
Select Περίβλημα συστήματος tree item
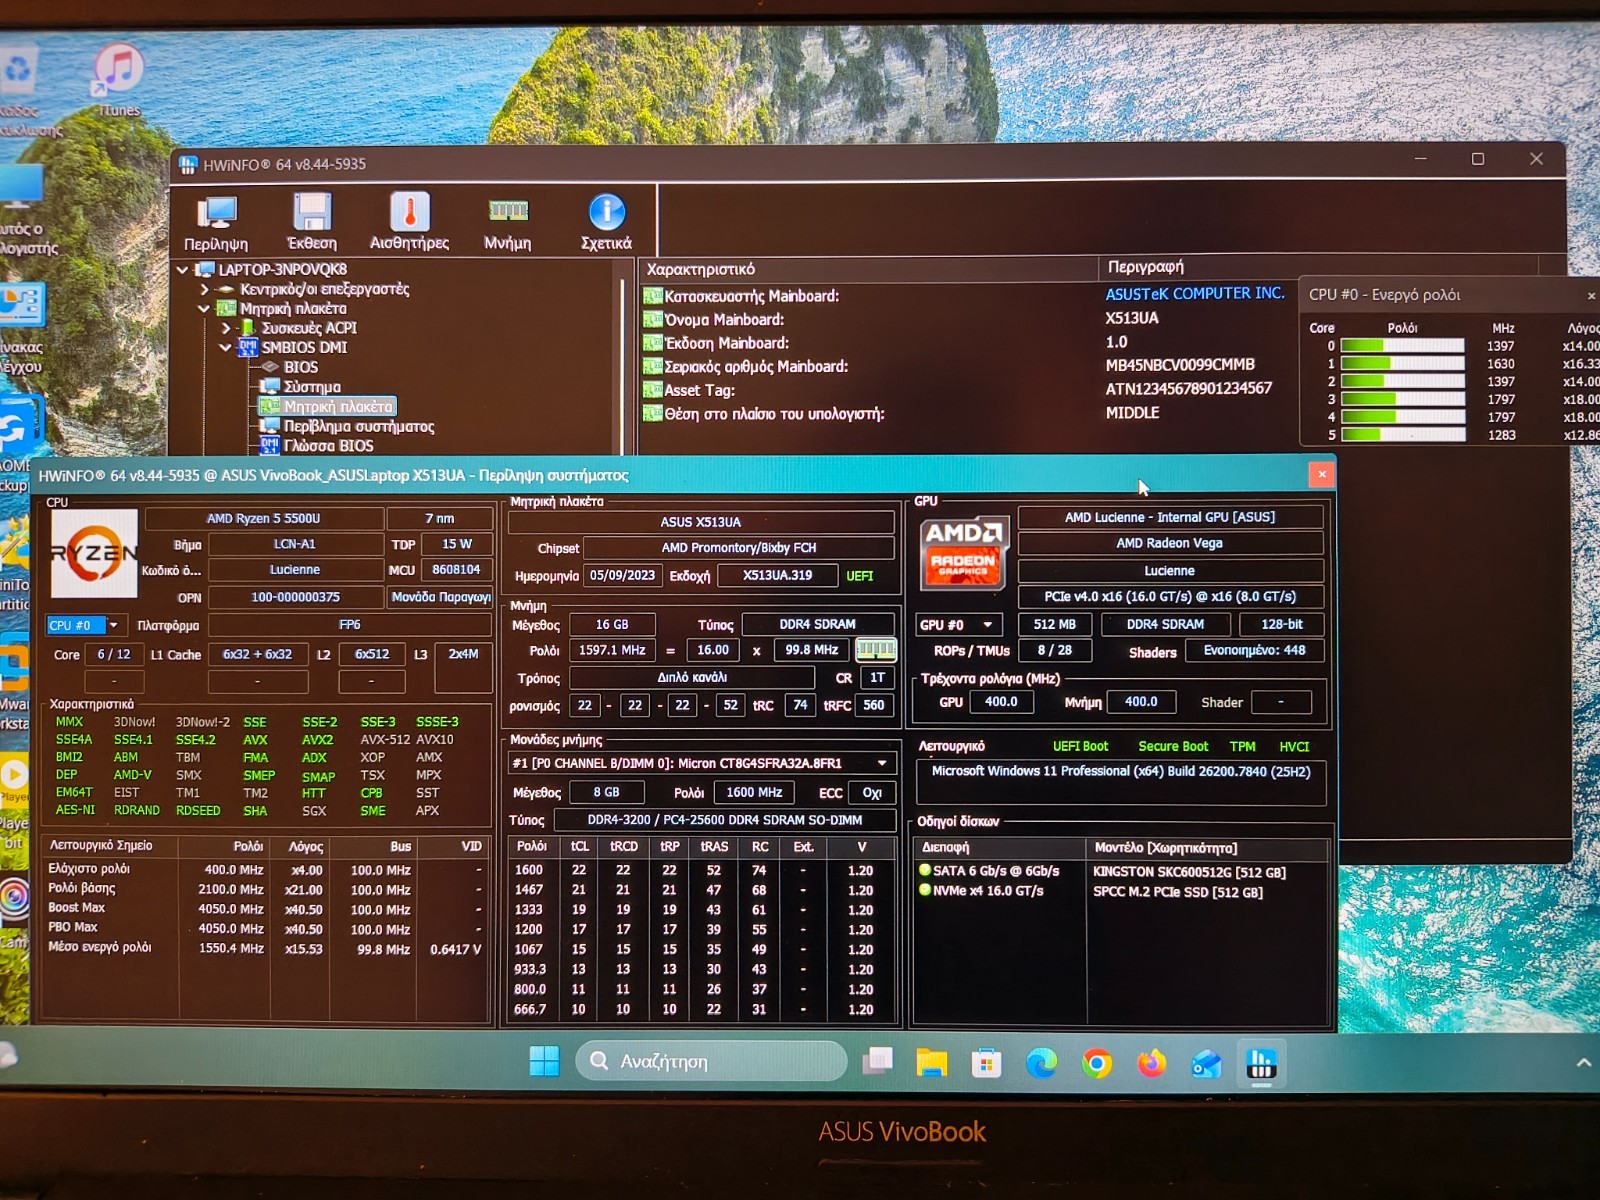pos(358,426)
